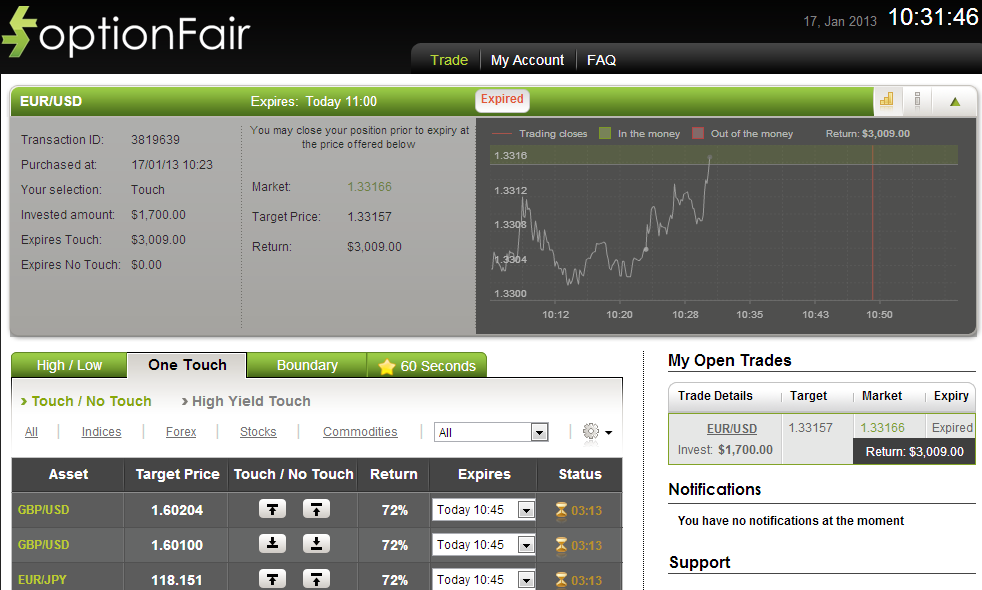Select the Forex asset filter link

pyautogui.click(x=180, y=431)
